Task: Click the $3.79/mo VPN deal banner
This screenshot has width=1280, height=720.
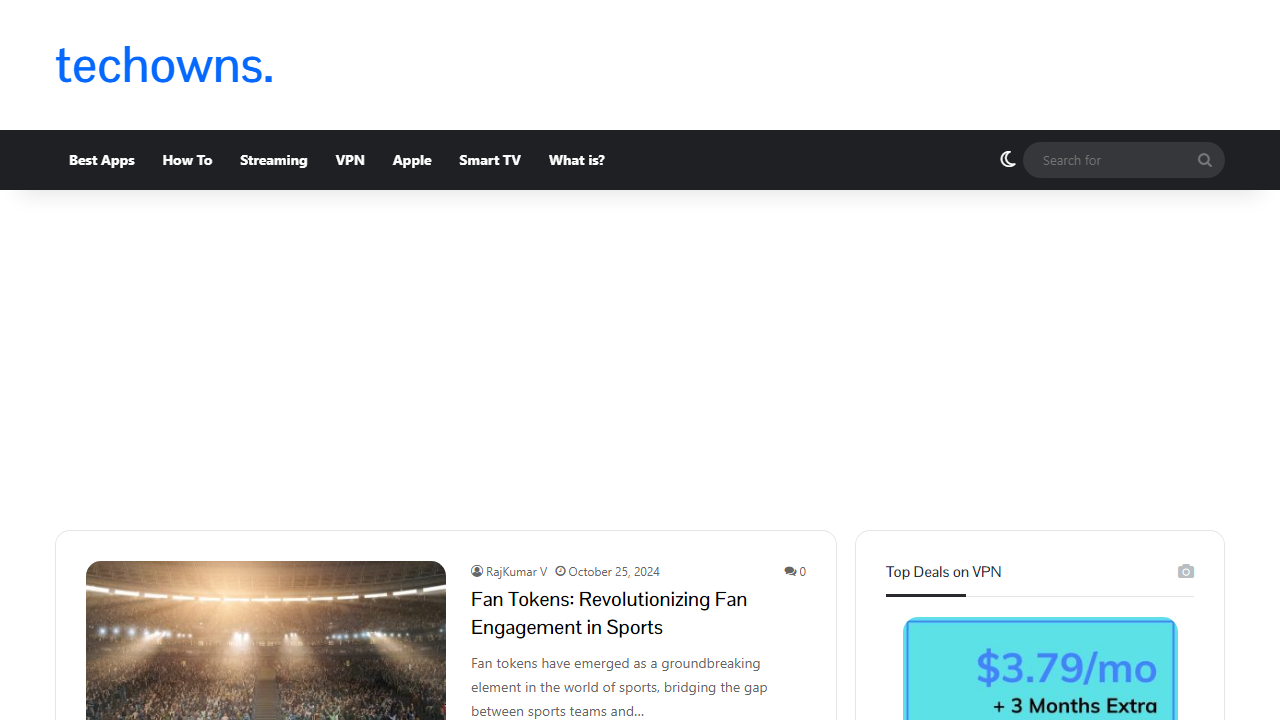Action: coord(1039,668)
